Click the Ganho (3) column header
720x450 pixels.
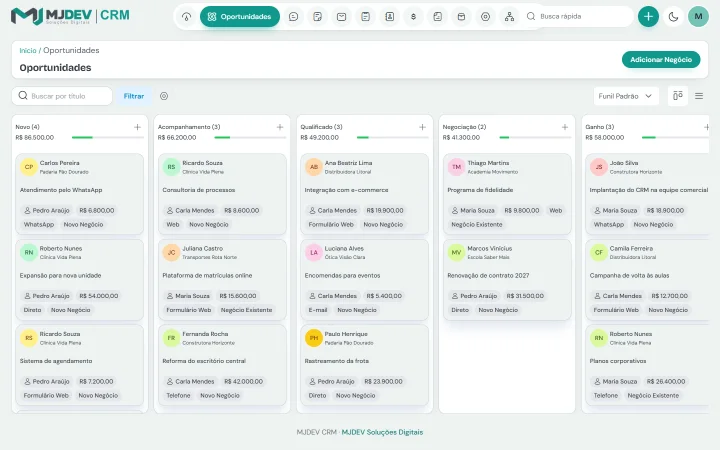tap(600, 127)
